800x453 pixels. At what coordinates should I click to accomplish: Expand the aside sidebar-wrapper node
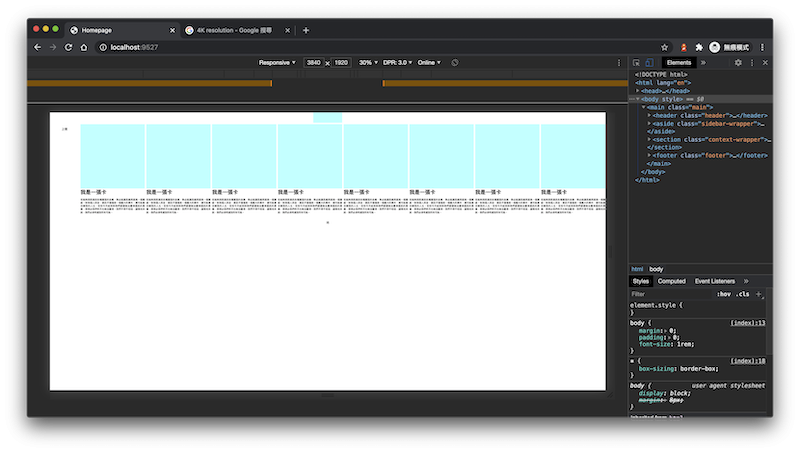(649, 123)
